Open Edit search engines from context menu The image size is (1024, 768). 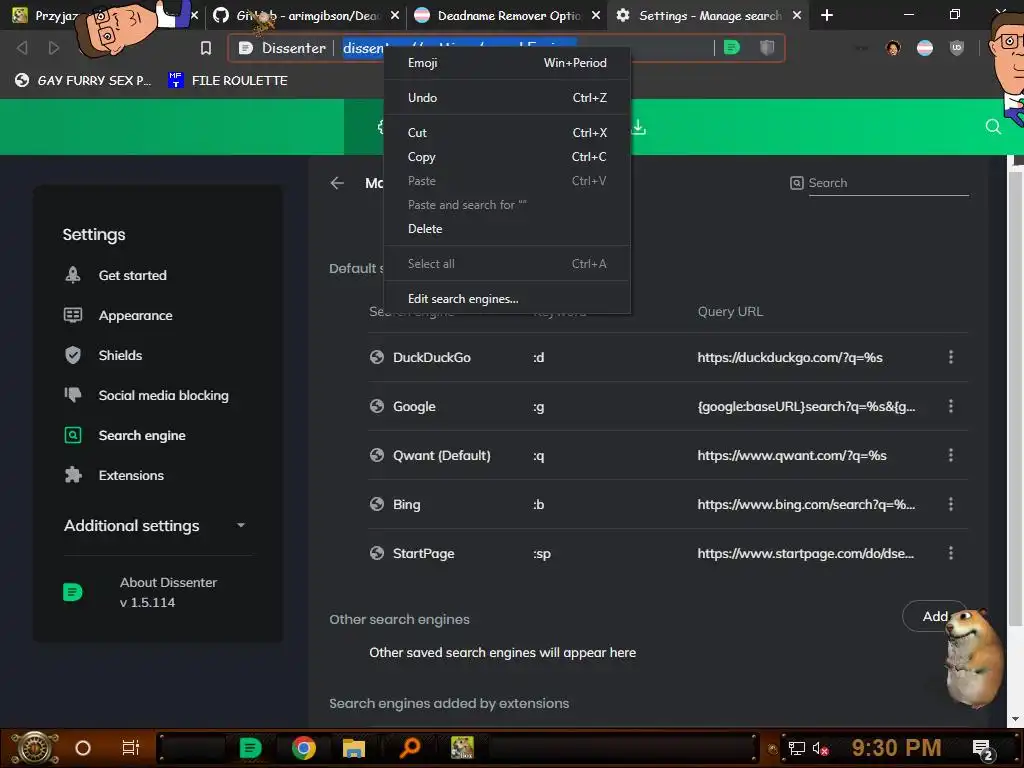click(x=507, y=298)
